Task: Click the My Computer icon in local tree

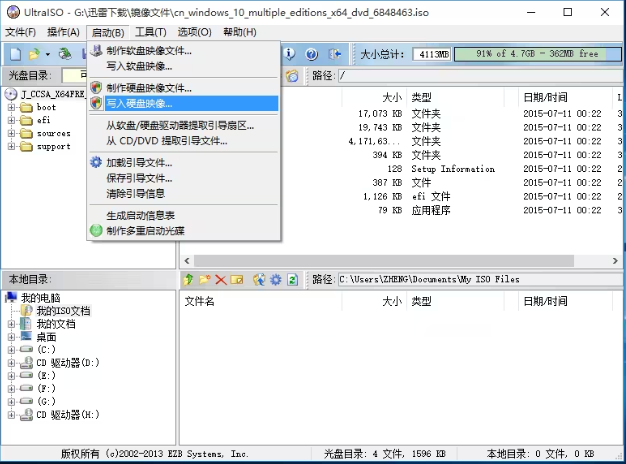Action: tap(11, 297)
